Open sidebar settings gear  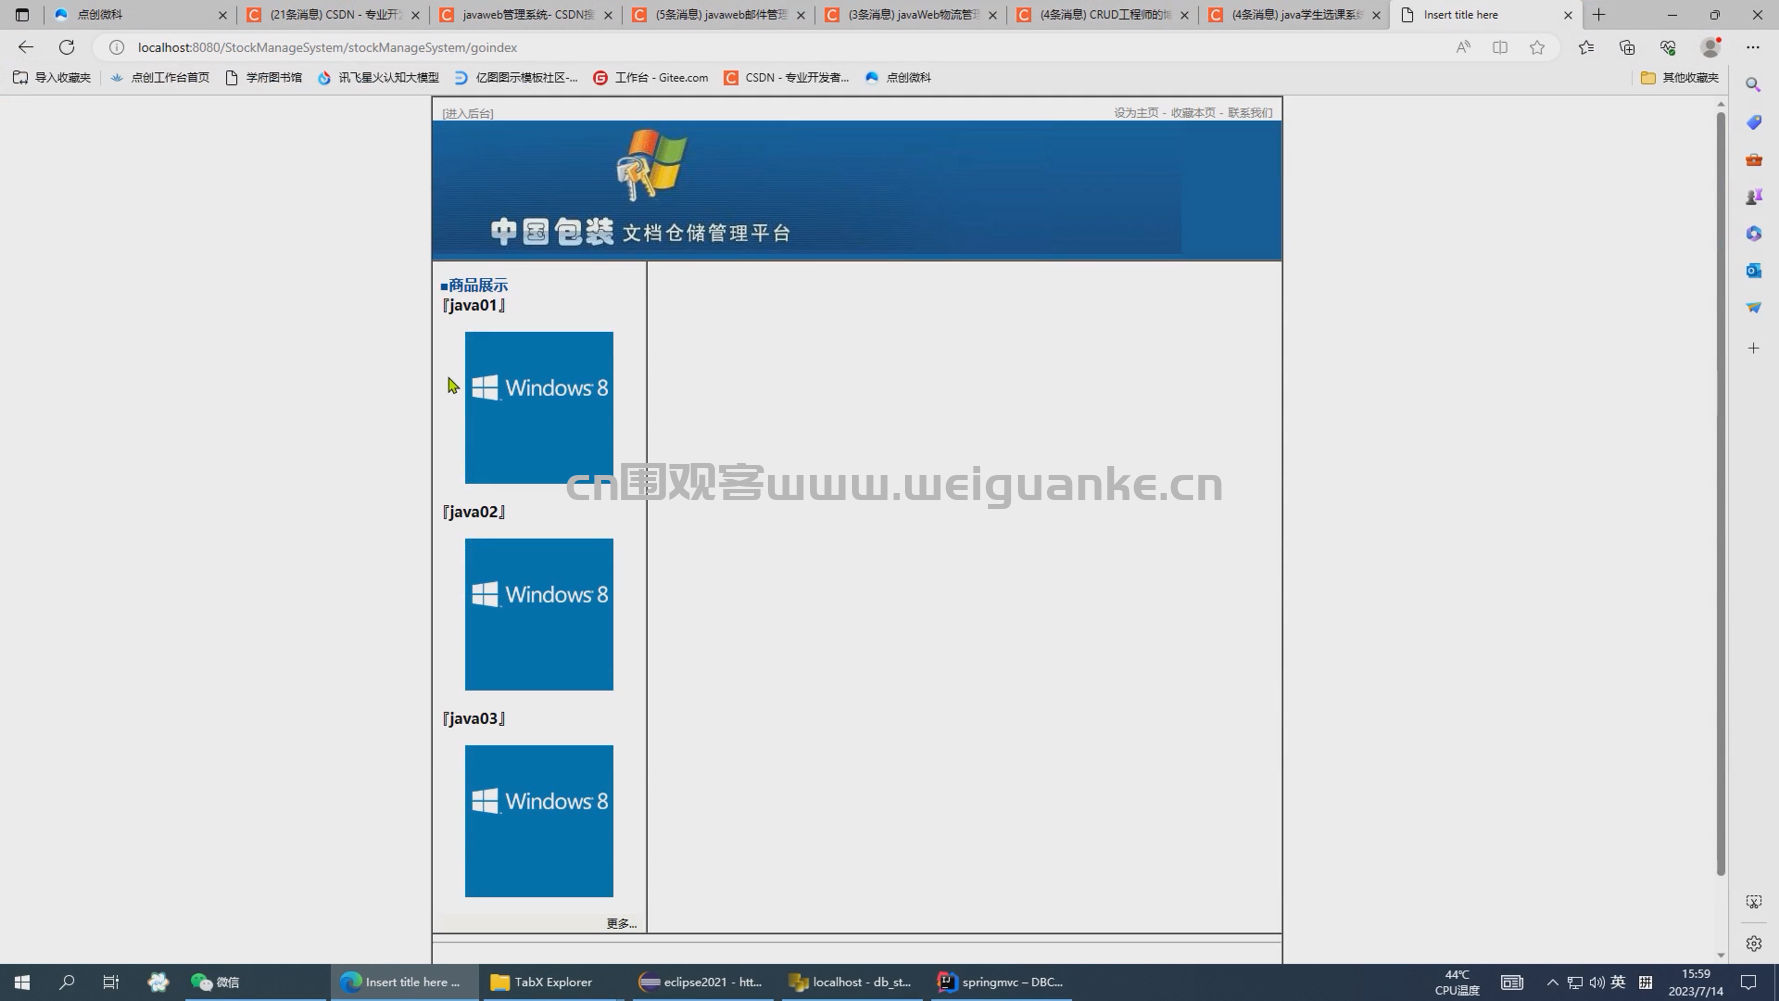pyautogui.click(x=1753, y=944)
